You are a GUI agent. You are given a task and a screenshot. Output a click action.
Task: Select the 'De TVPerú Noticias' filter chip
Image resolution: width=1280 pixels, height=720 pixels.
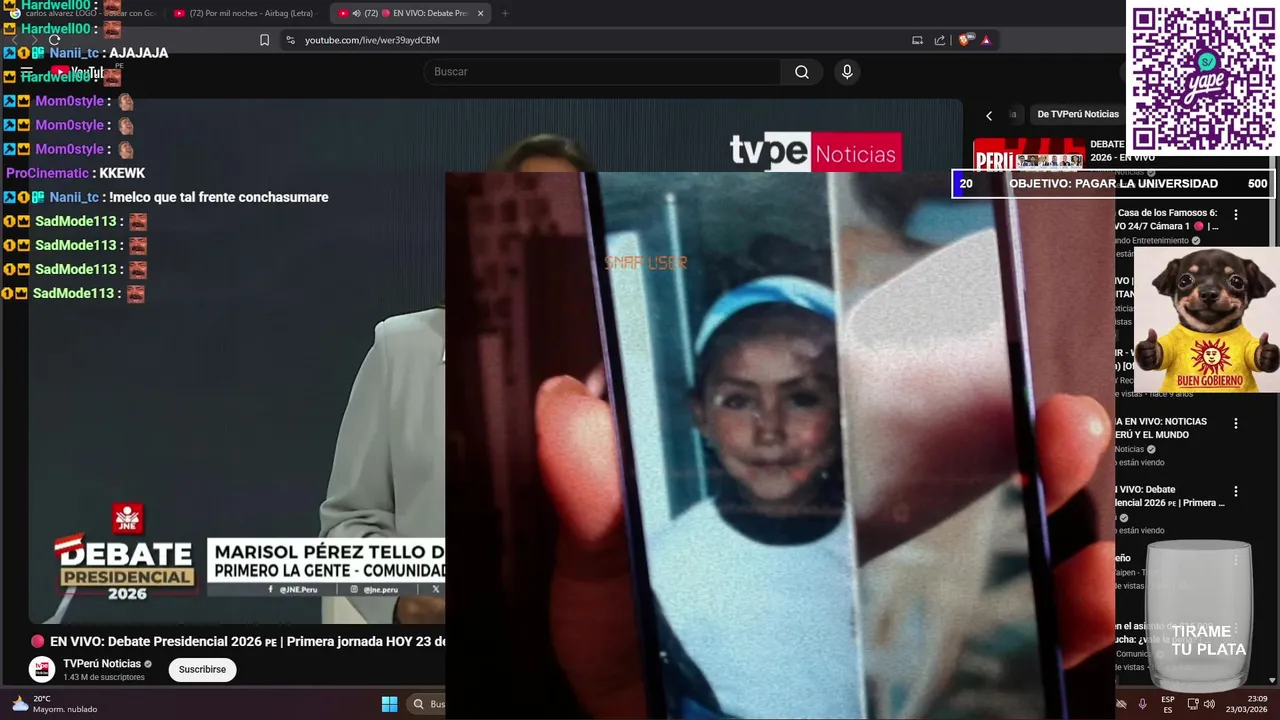point(1078,114)
